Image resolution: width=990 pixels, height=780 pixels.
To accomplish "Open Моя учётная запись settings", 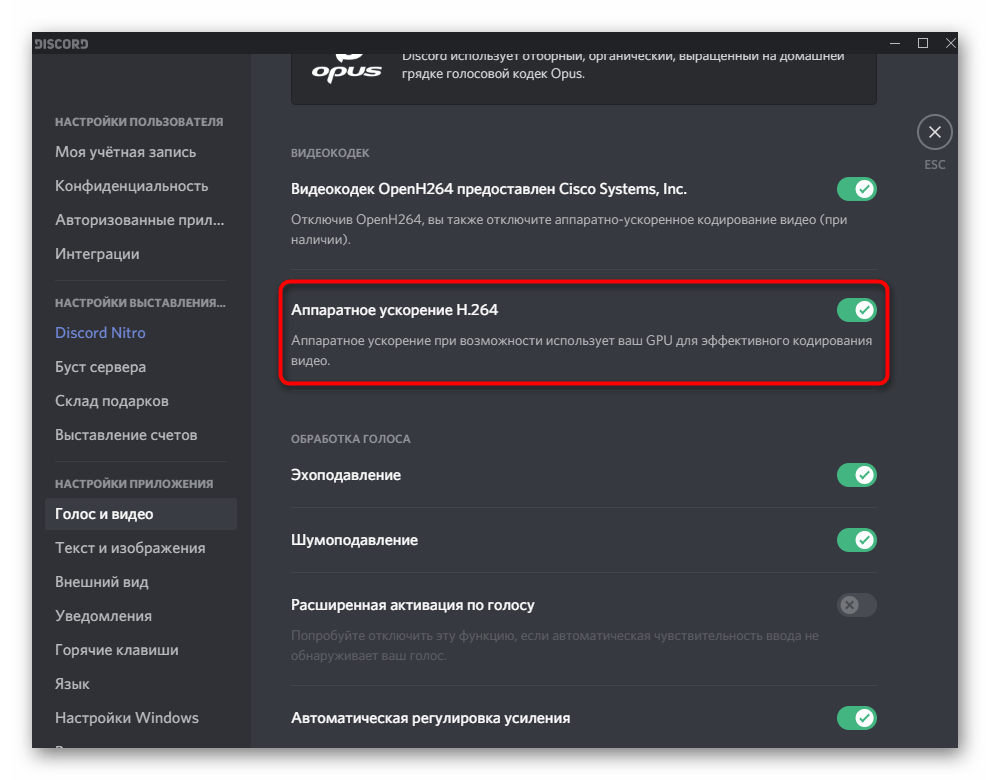I will click(126, 152).
